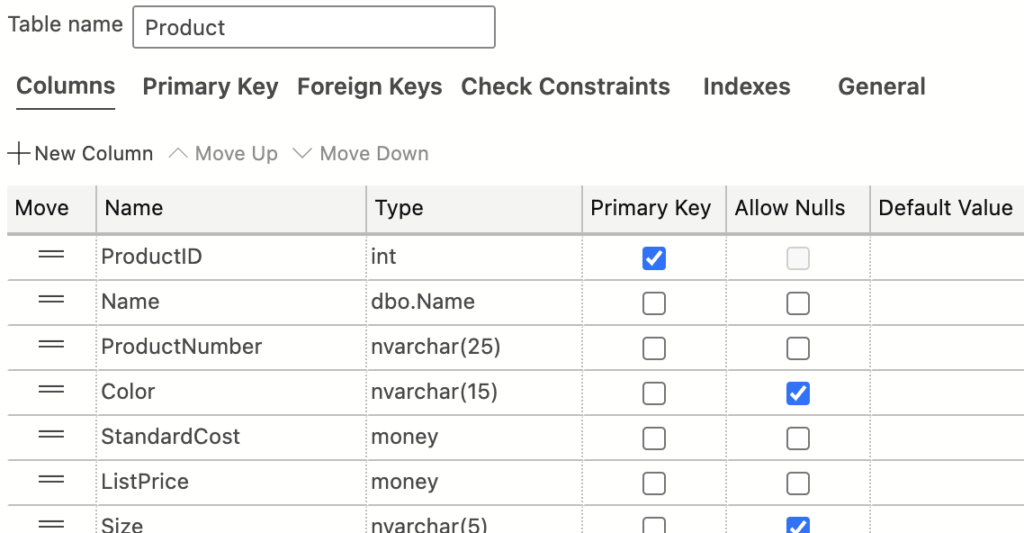
Task: Click the move handle for StandardCost row
Action: tap(52, 436)
